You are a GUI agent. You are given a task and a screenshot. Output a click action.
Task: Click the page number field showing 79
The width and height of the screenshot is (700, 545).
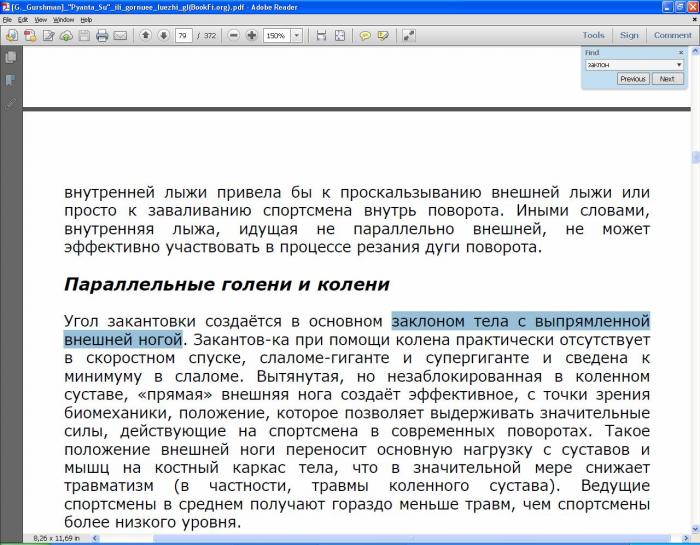tap(183, 35)
